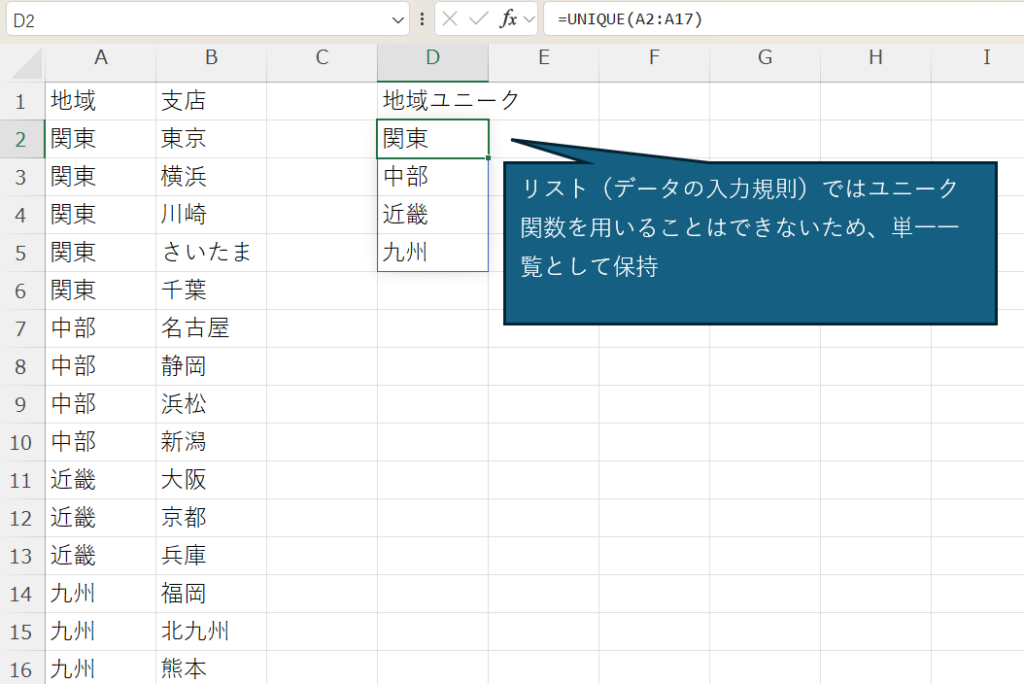1024x684 pixels.
Task: Select the column H header
Action: [x=875, y=58]
